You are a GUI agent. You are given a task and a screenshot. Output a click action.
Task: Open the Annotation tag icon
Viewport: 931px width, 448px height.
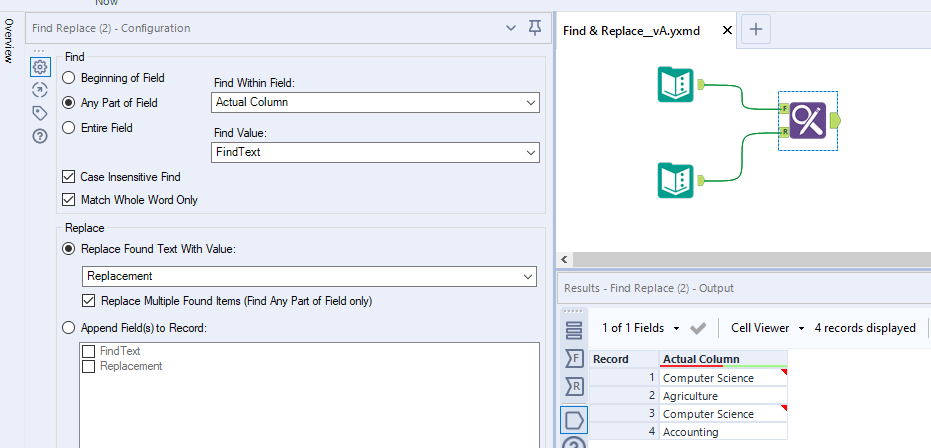coord(40,113)
